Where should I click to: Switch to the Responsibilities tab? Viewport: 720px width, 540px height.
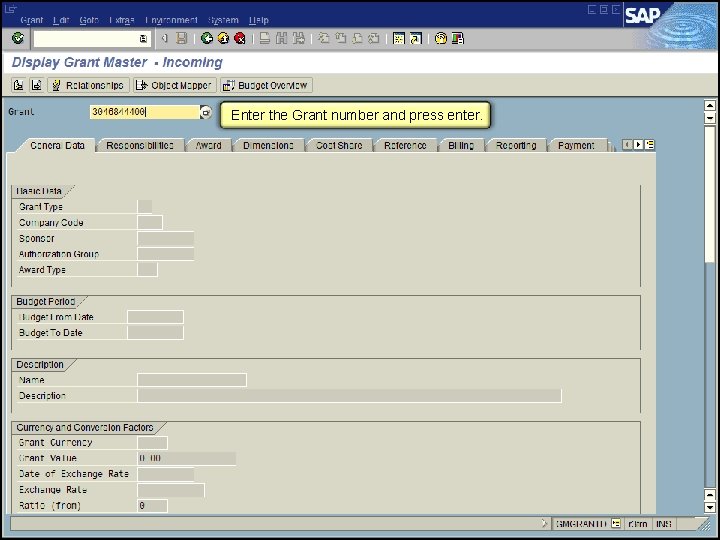(140, 146)
